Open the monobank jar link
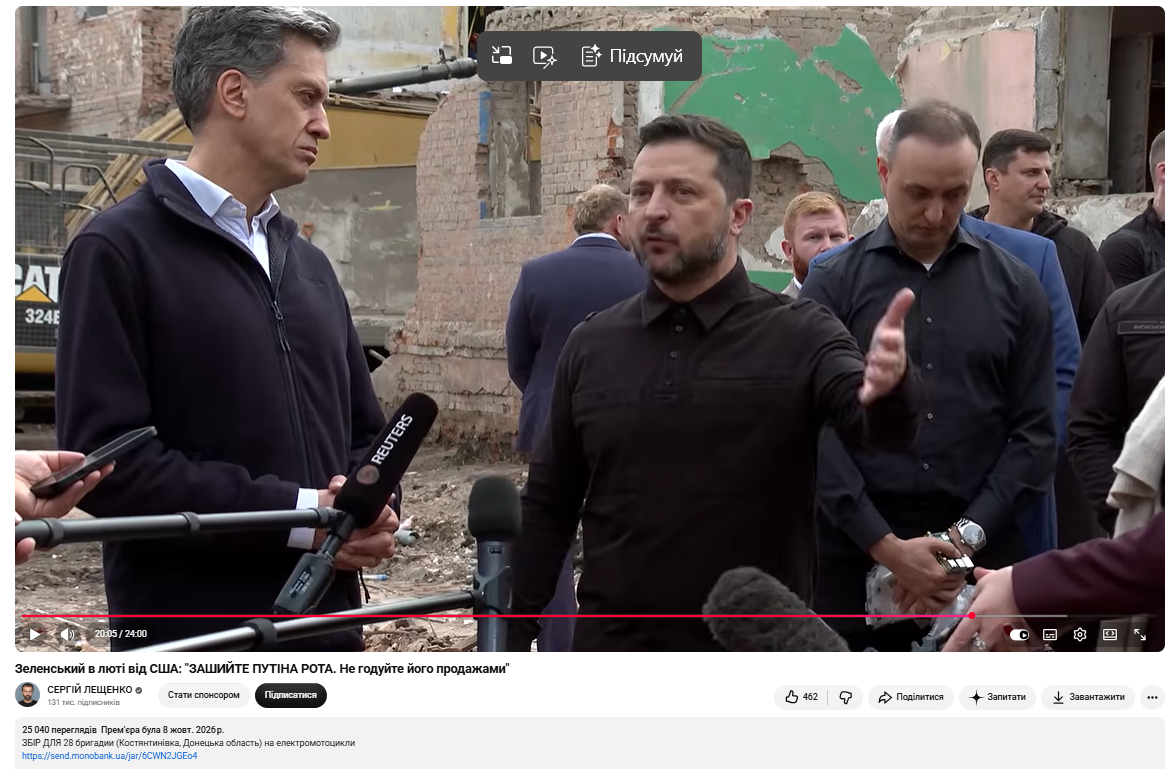Viewport: 1170px width, 769px height. (110, 756)
